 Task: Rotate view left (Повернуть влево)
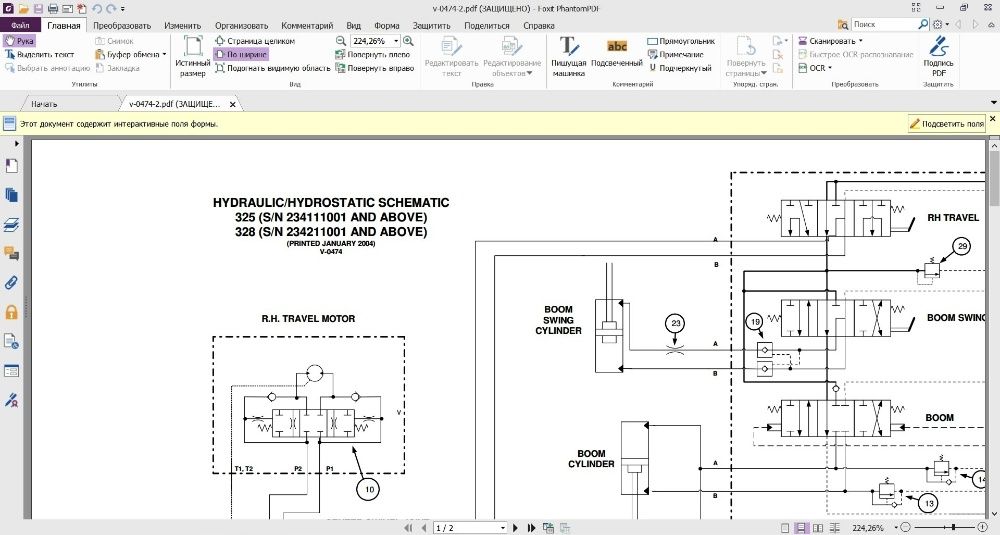374,55
